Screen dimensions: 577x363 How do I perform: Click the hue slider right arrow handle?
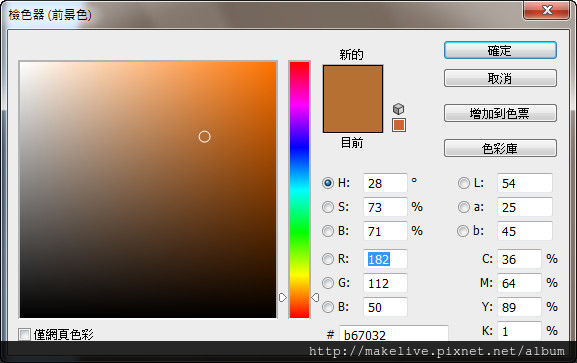315,297
